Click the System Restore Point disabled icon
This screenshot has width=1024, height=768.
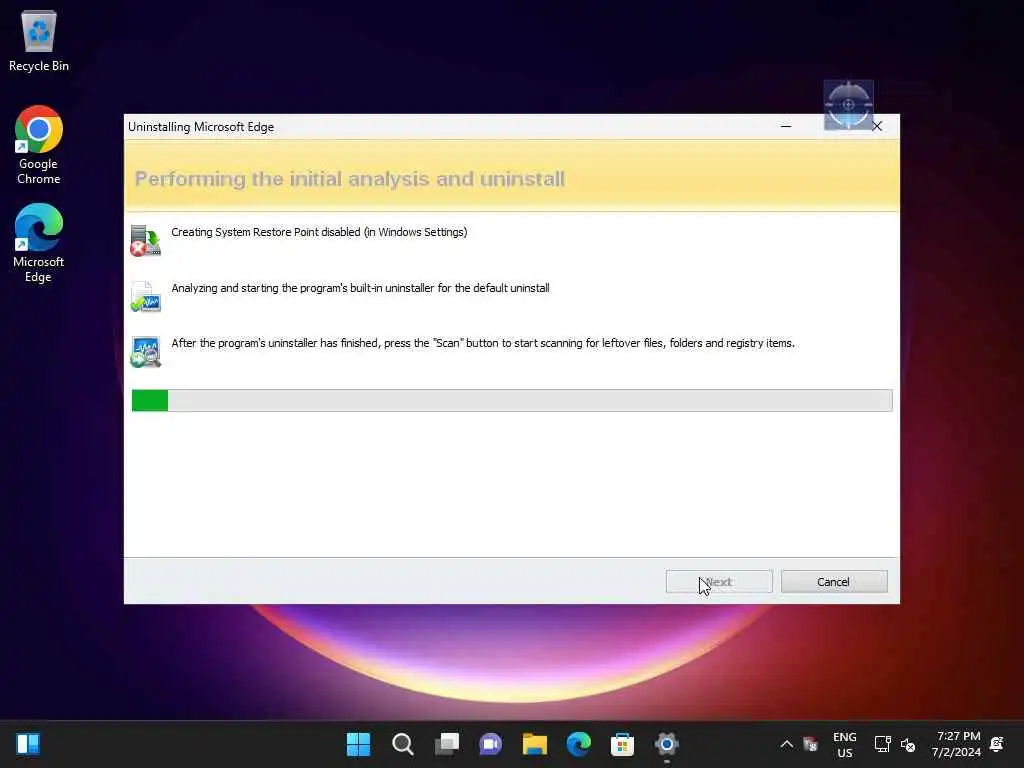click(x=146, y=241)
